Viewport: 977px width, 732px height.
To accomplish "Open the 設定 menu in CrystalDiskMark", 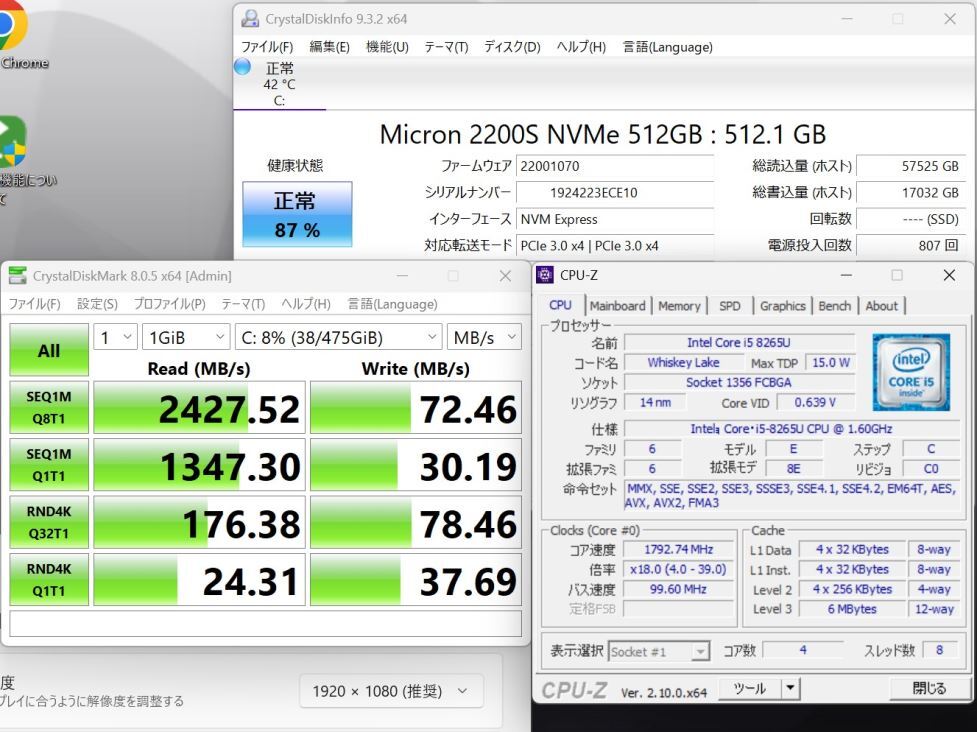I will pos(96,303).
